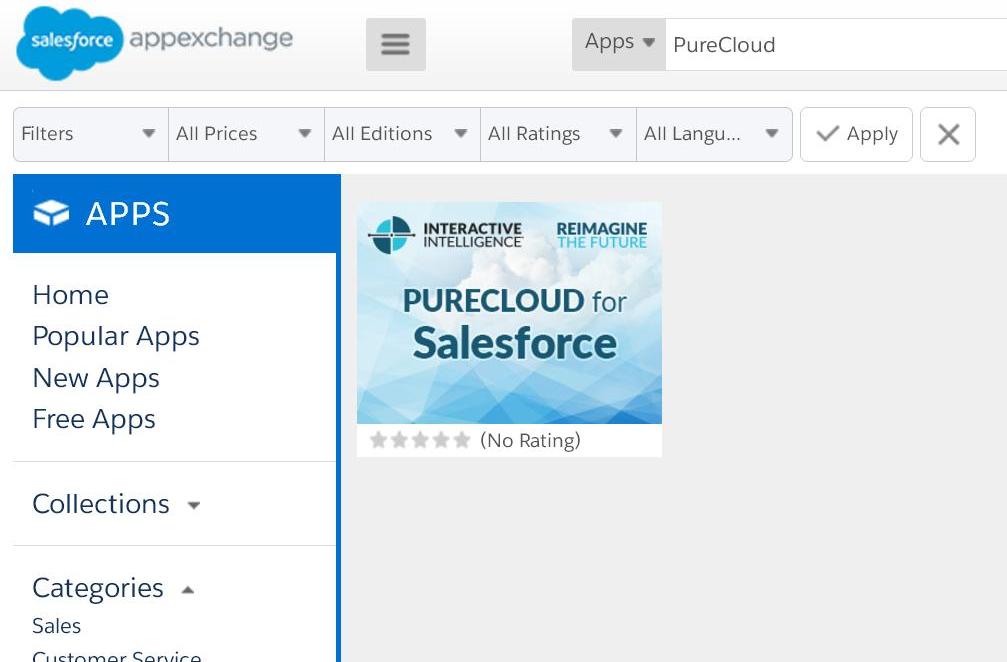The image size is (1007, 662).
Task: Click the Apply checkmark button
Action: click(x=856, y=134)
